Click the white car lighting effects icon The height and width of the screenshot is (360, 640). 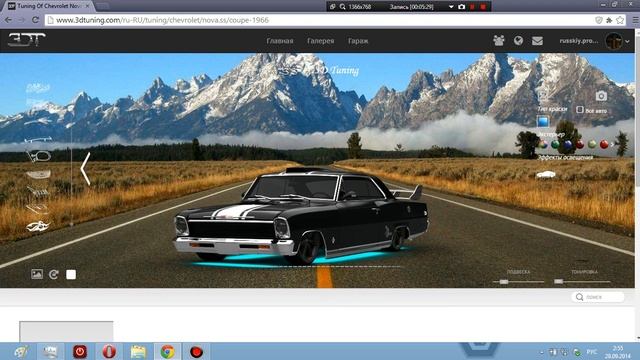[546, 175]
